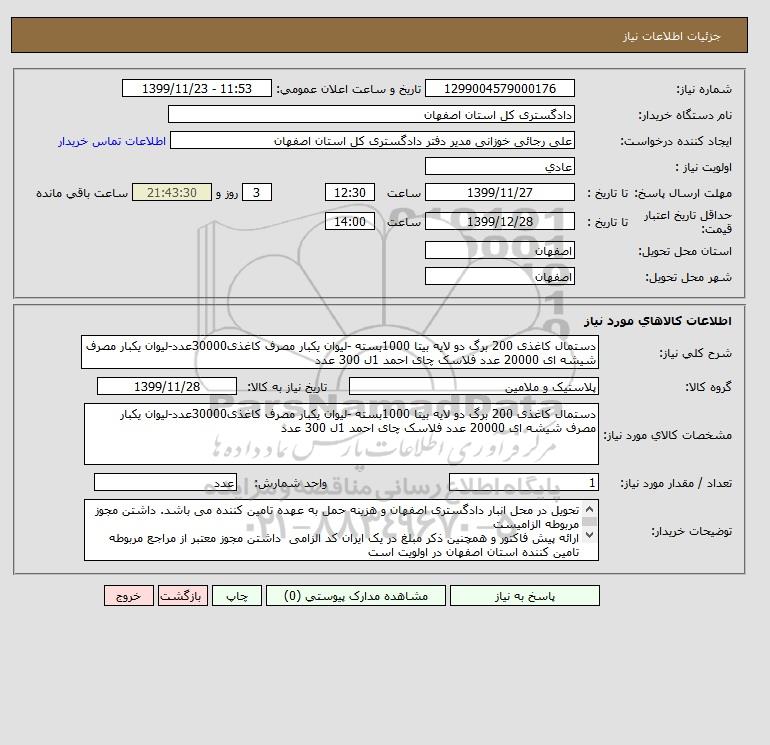Click the بازگشت back button

183,596
